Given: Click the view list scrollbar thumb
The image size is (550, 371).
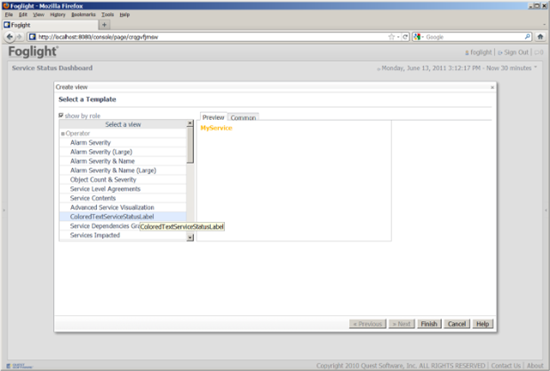Looking at the screenshot, I should click(x=190, y=145).
